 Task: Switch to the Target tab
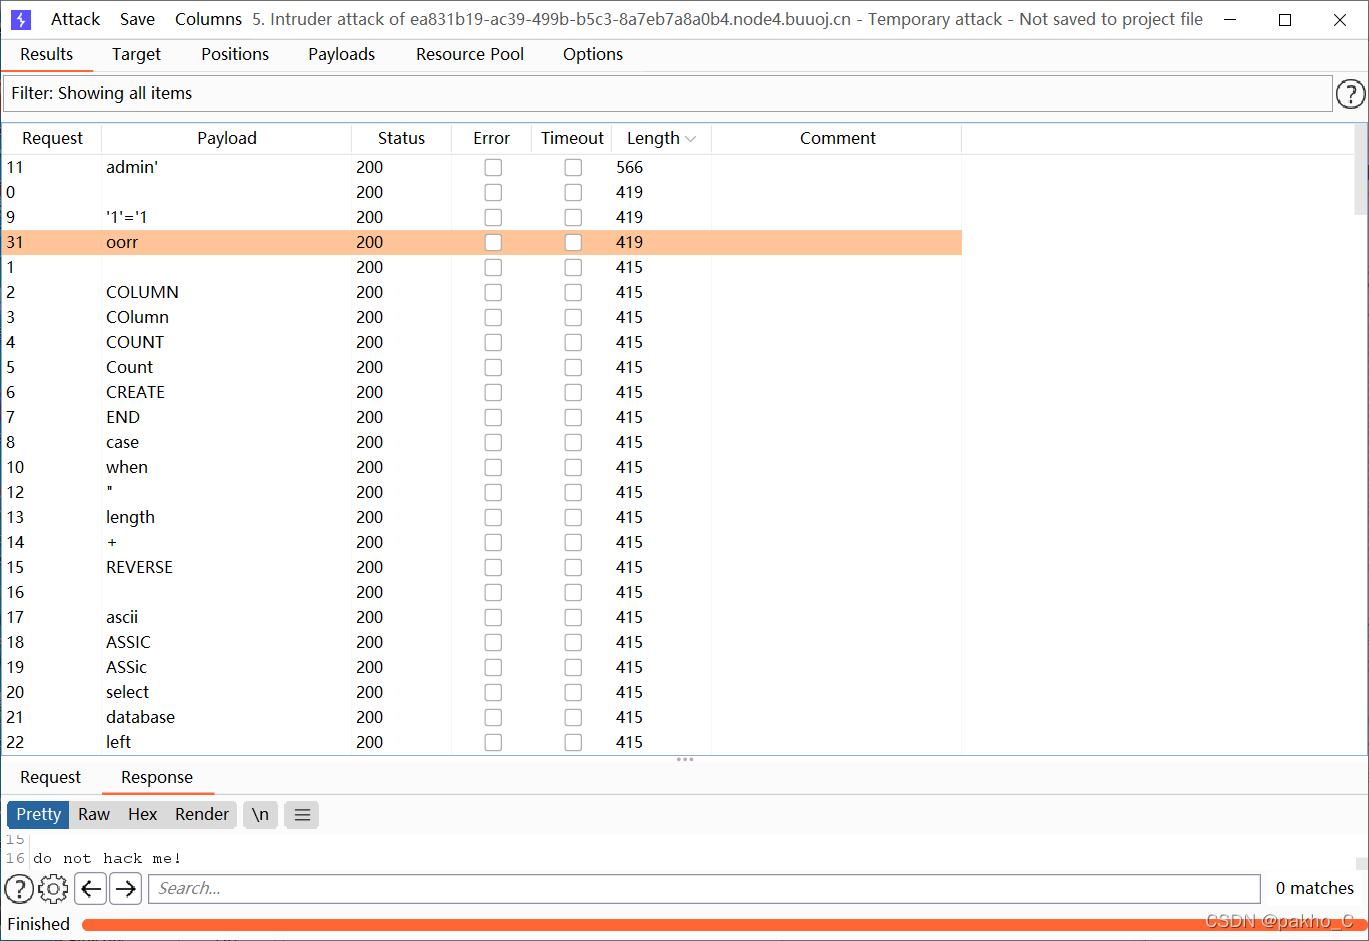136,54
